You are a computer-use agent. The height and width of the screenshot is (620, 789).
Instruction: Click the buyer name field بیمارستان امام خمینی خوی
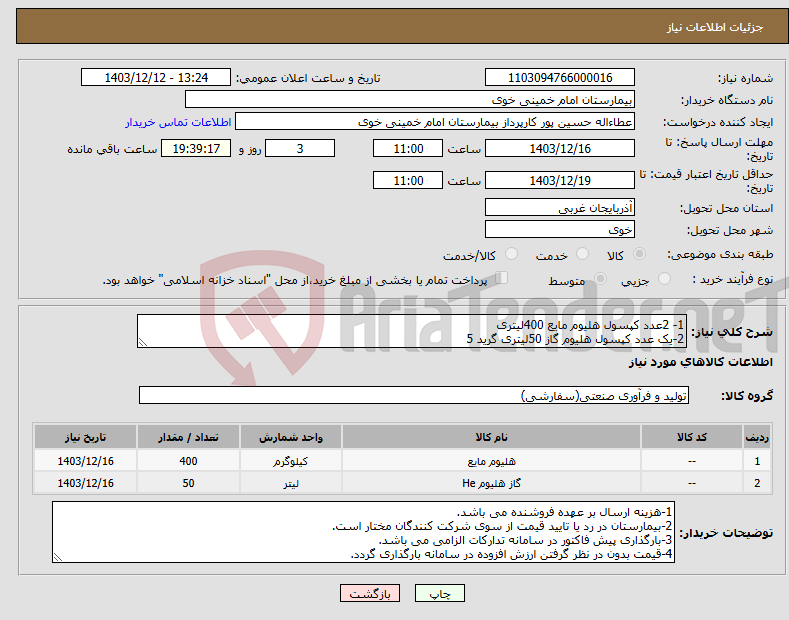tap(410, 100)
